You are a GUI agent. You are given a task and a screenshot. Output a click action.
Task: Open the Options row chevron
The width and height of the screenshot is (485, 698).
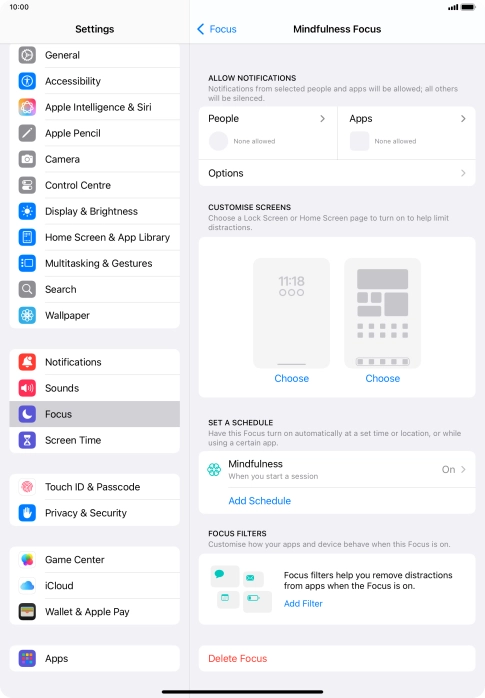click(463, 173)
